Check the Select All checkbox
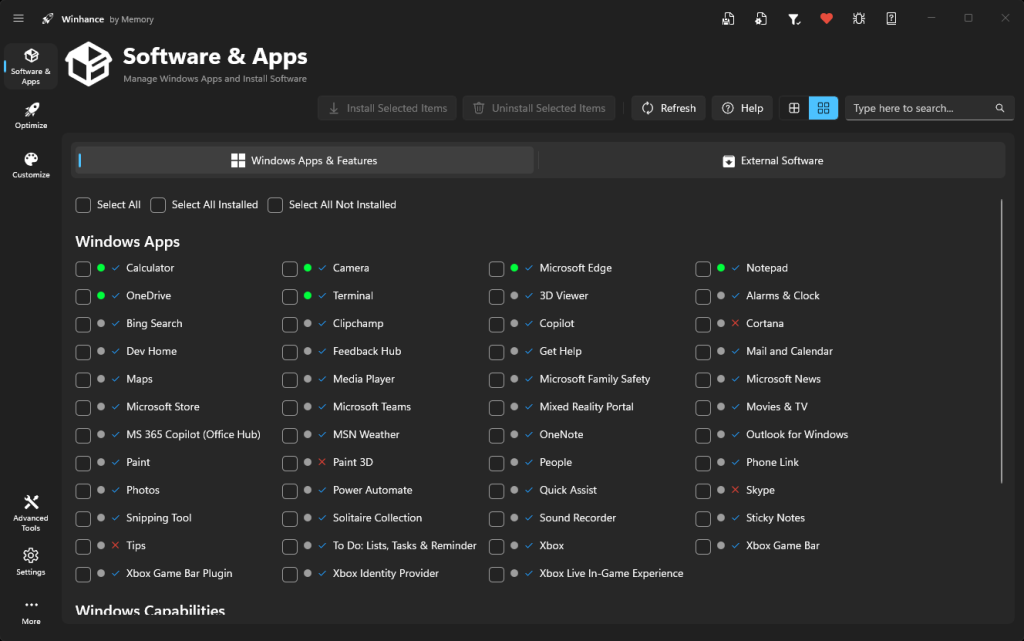The width and height of the screenshot is (1024, 641). pyautogui.click(x=83, y=204)
